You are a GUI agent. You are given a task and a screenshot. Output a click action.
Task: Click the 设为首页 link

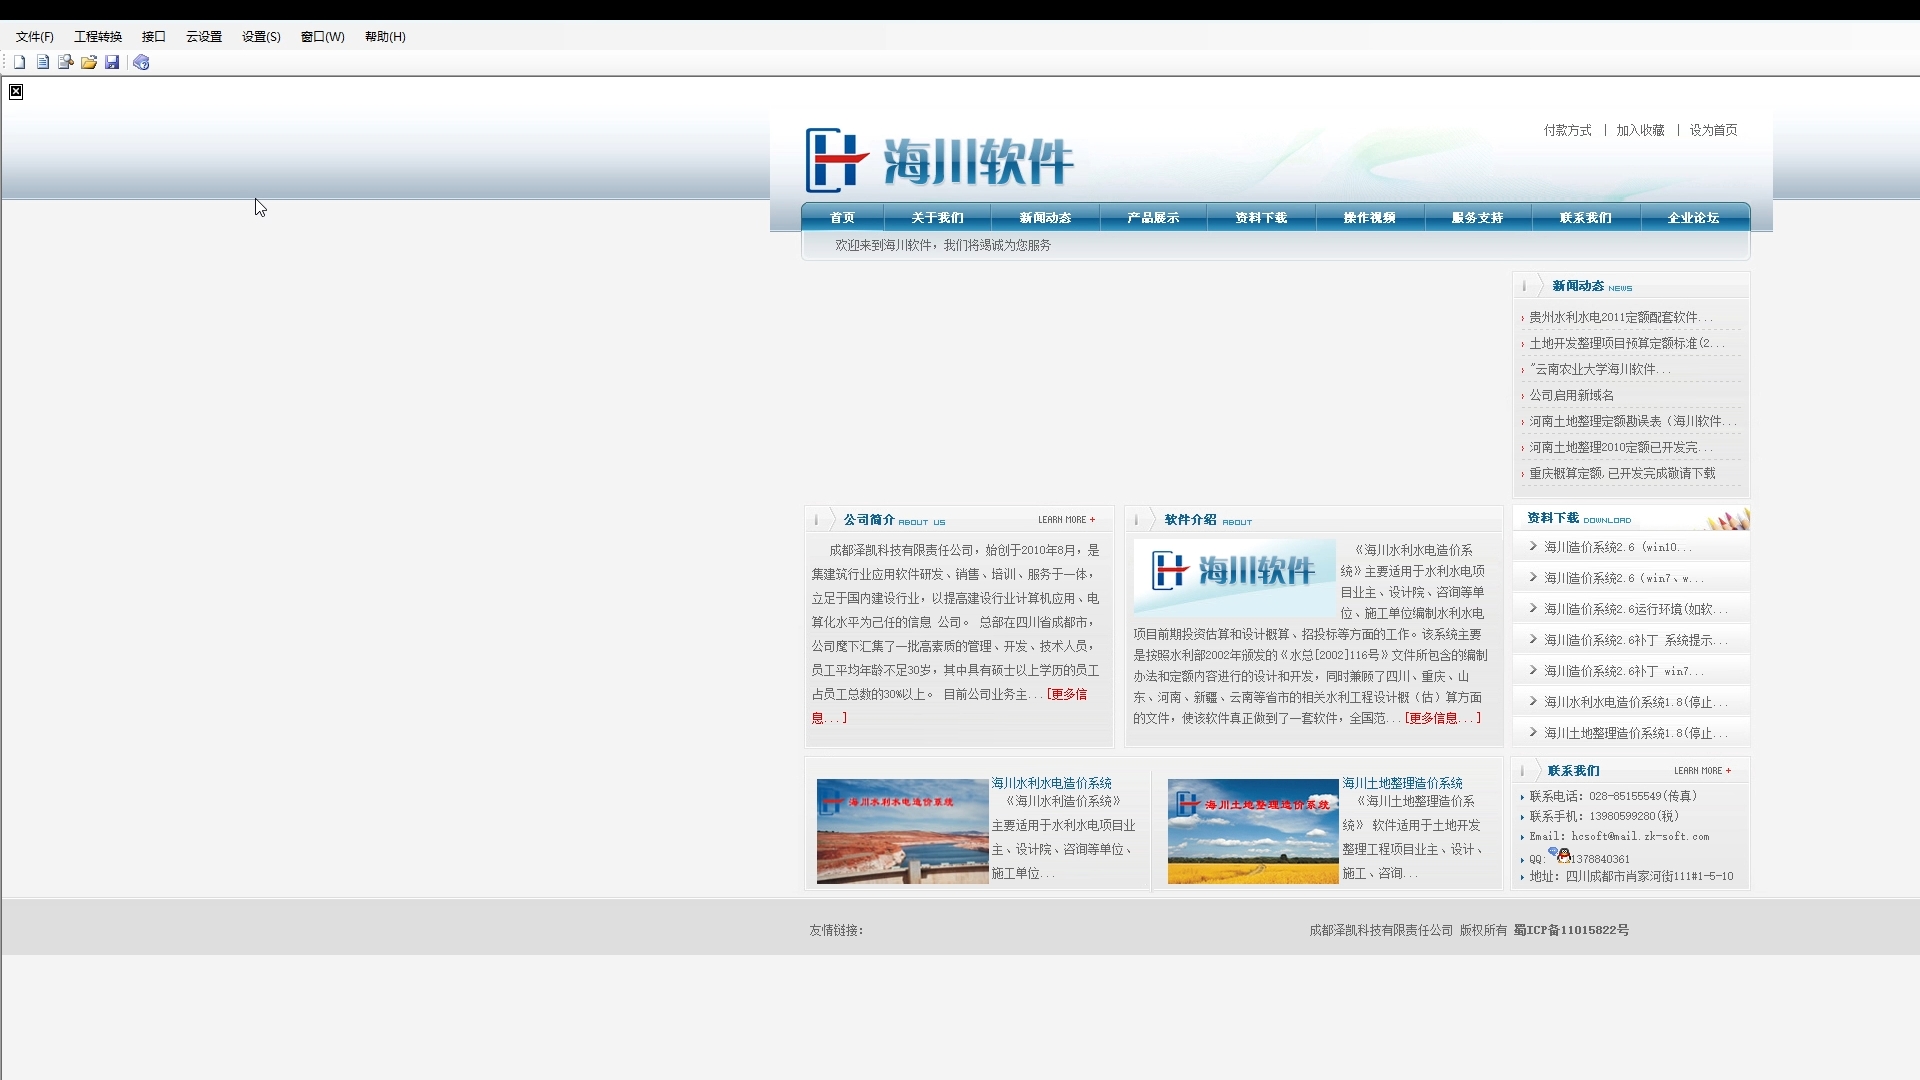pyautogui.click(x=1713, y=130)
